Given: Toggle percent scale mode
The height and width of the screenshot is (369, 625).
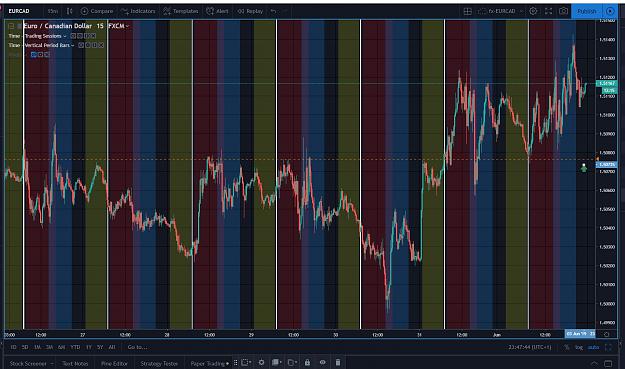Looking at the screenshot, I should 566,347.
